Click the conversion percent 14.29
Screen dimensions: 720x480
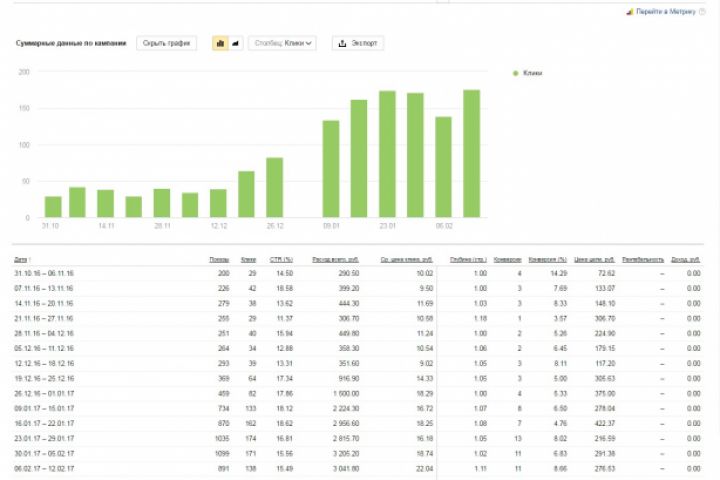point(558,273)
